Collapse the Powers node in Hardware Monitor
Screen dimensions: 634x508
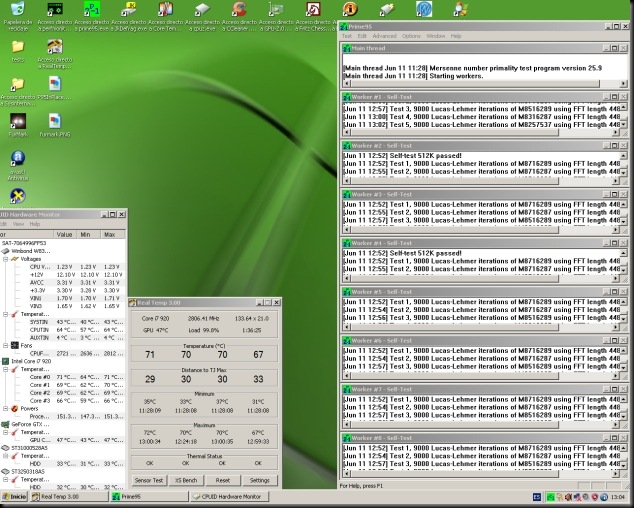[x=6, y=409]
